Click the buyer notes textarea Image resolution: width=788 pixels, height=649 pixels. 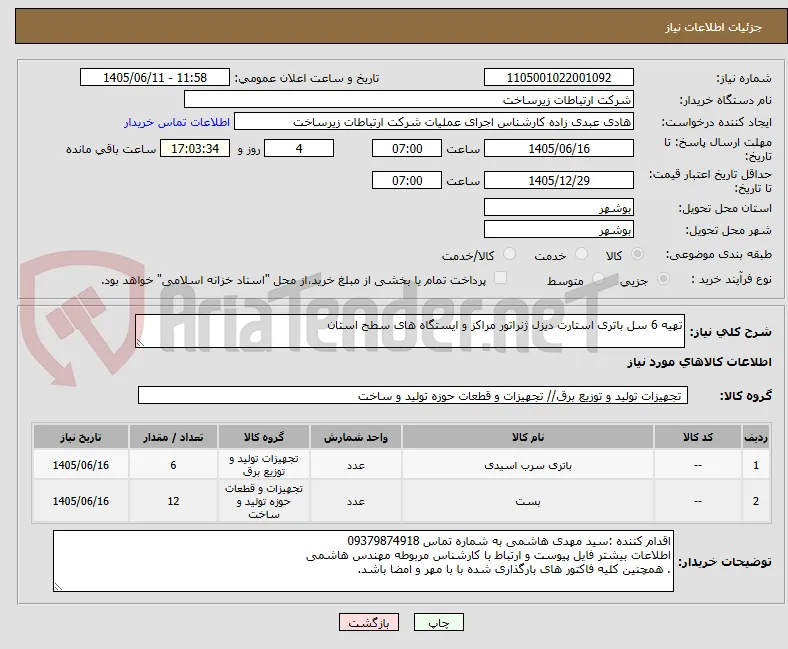click(x=363, y=561)
